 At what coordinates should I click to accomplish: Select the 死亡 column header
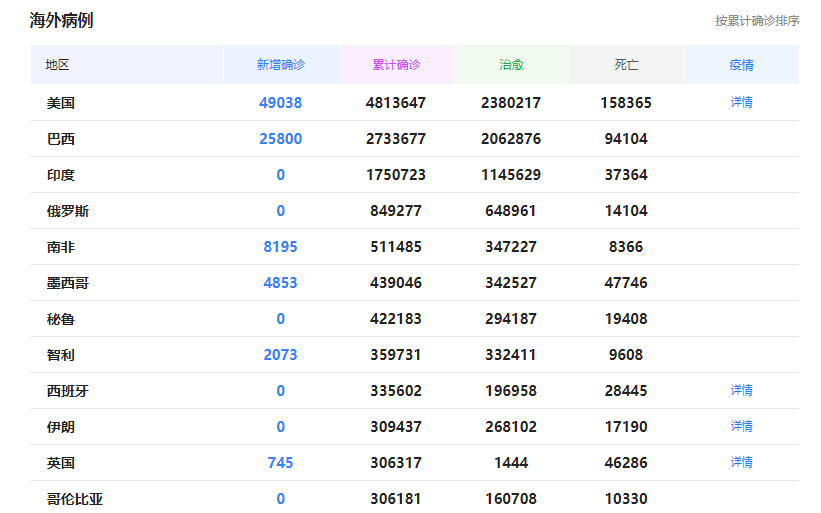pos(626,64)
